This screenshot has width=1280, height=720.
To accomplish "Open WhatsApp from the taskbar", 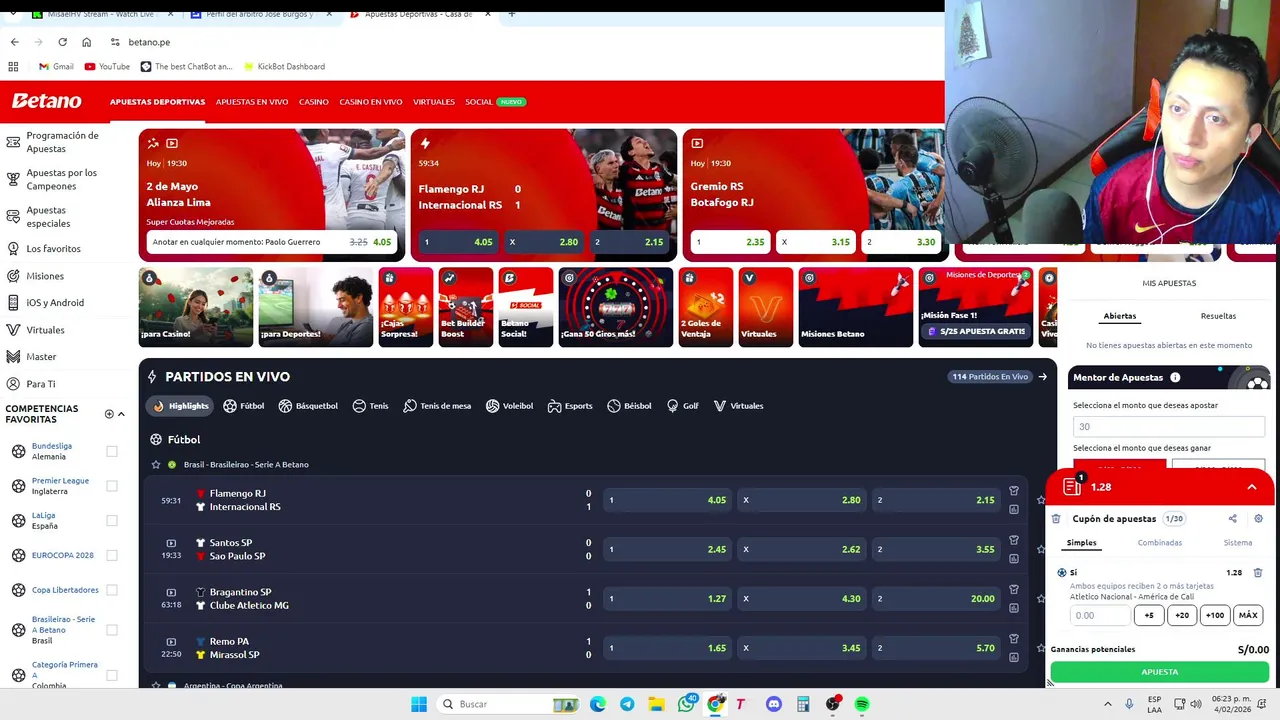I will (686, 704).
